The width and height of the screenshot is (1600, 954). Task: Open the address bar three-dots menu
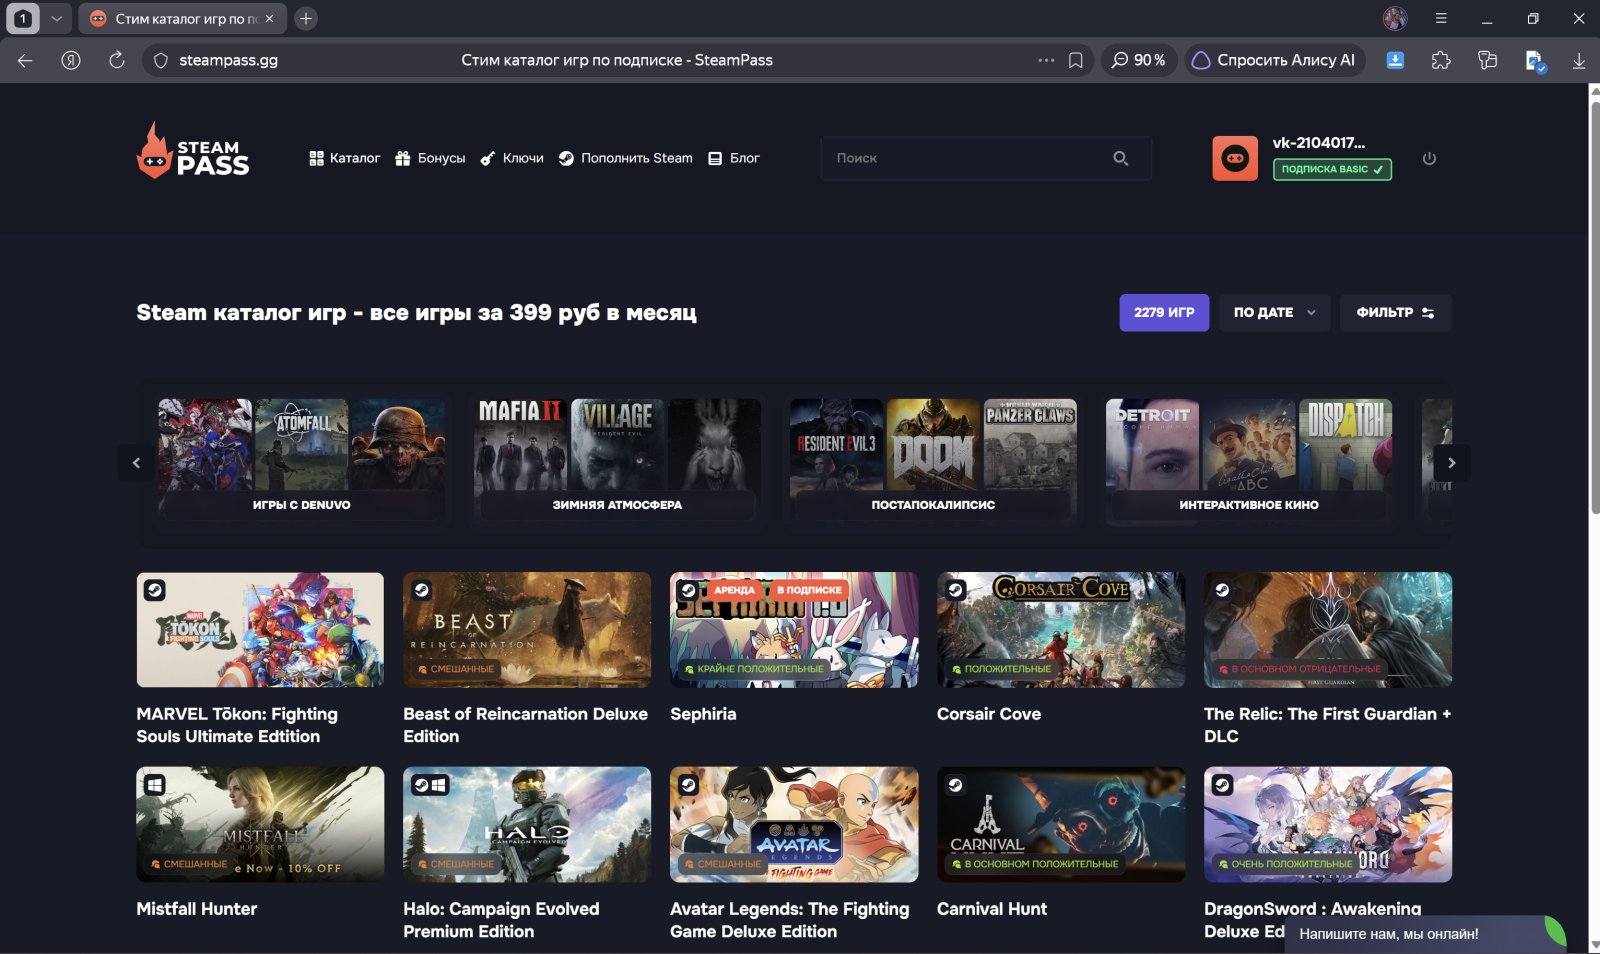point(1046,60)
